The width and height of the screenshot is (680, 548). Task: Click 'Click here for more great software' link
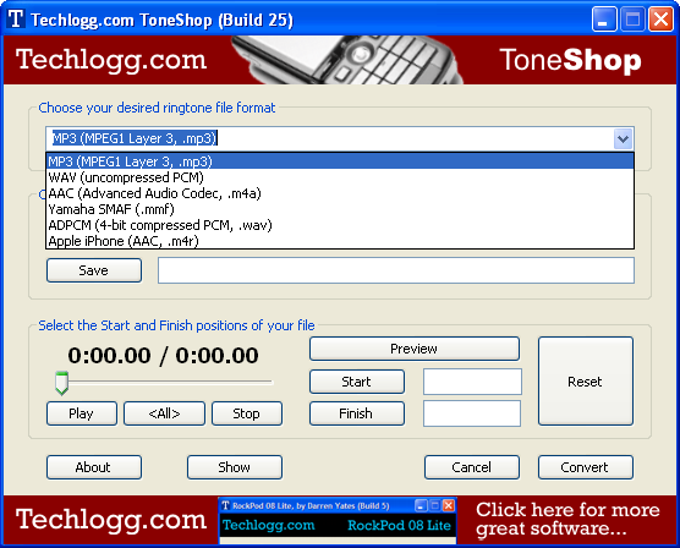tap(568, 519)
